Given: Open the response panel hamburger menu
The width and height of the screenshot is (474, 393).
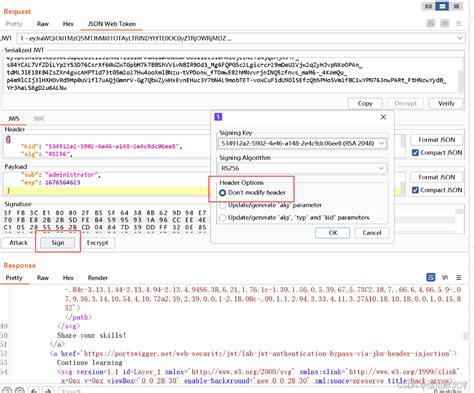Looking at the screenshot, I should pos(459,277).
